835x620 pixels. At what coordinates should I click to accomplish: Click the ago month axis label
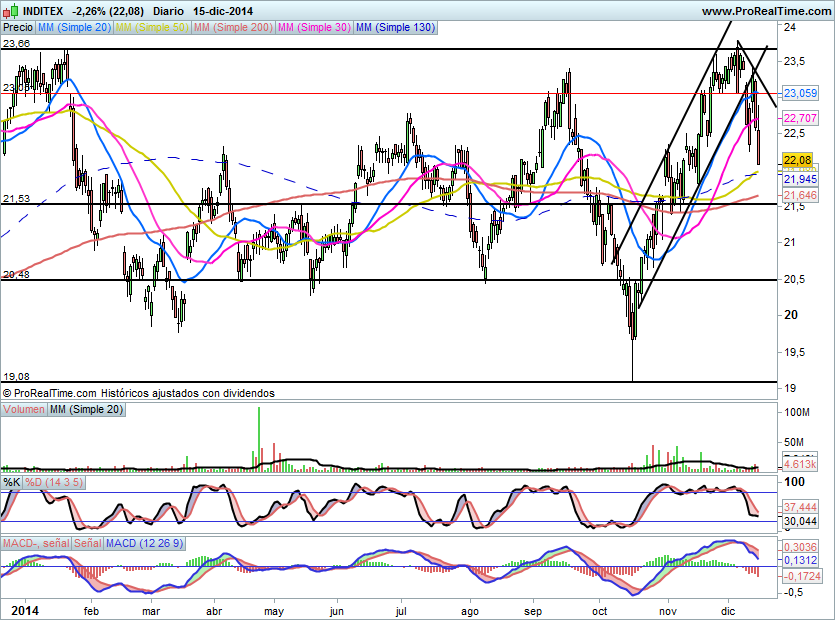469,611
